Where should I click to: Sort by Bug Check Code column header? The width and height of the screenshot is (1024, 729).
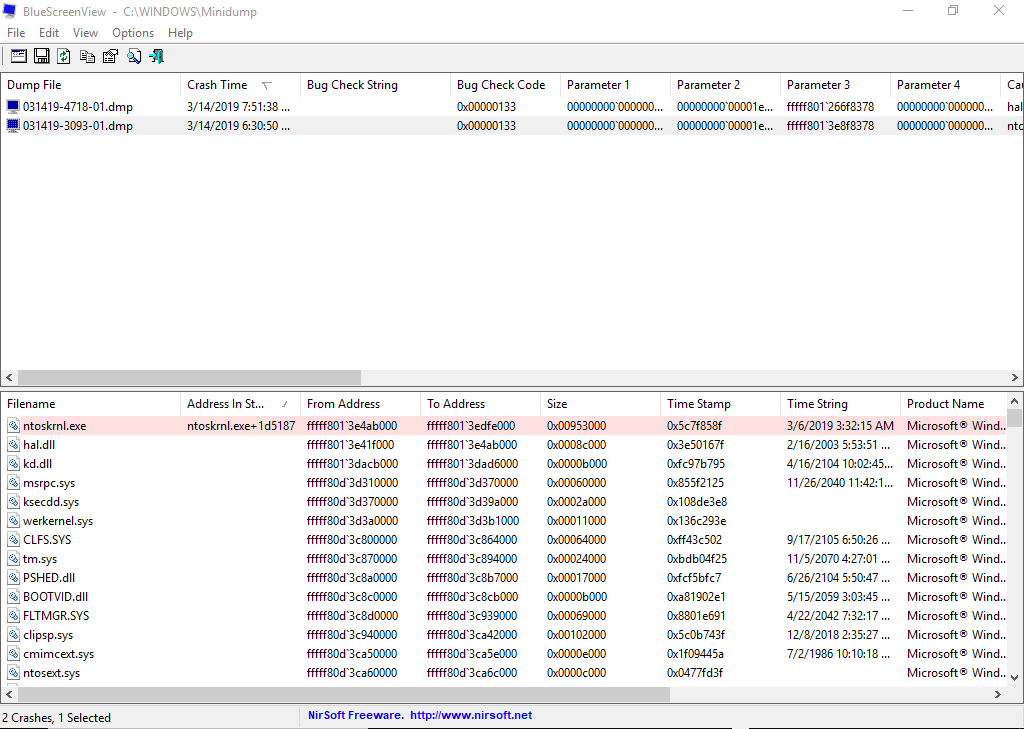point(505,85)
